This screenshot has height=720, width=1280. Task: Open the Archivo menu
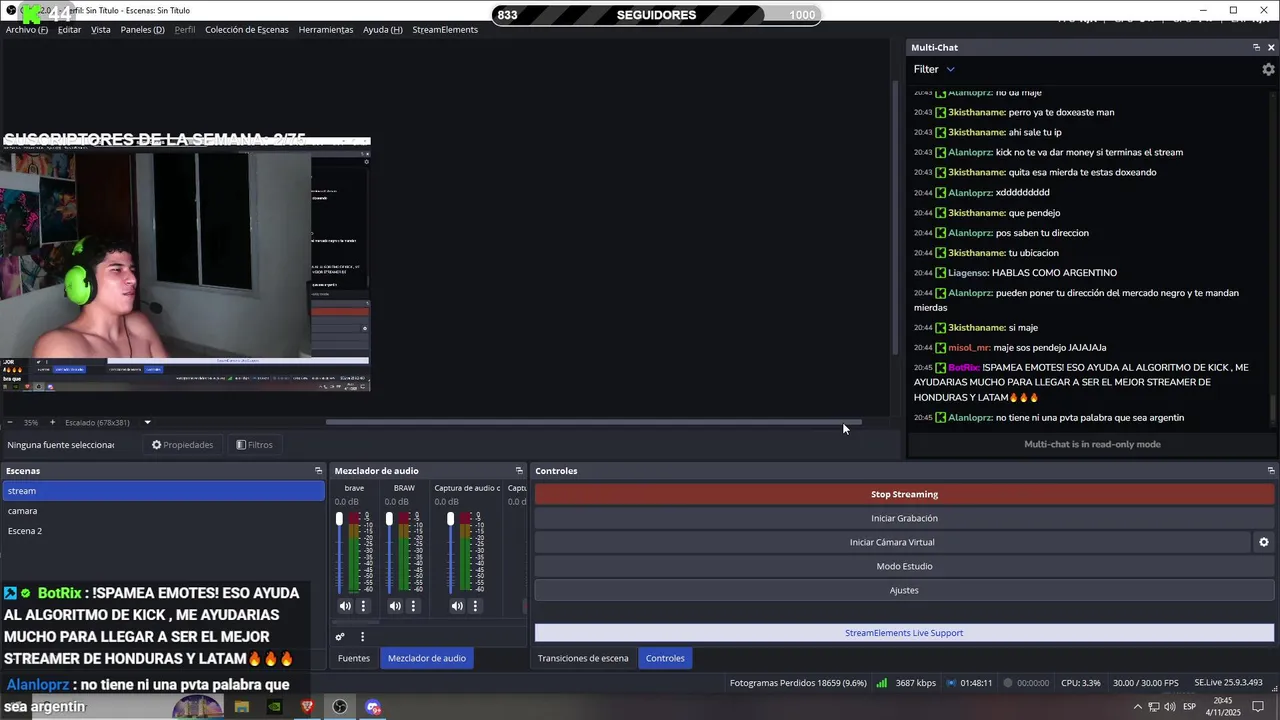(27, 30)
